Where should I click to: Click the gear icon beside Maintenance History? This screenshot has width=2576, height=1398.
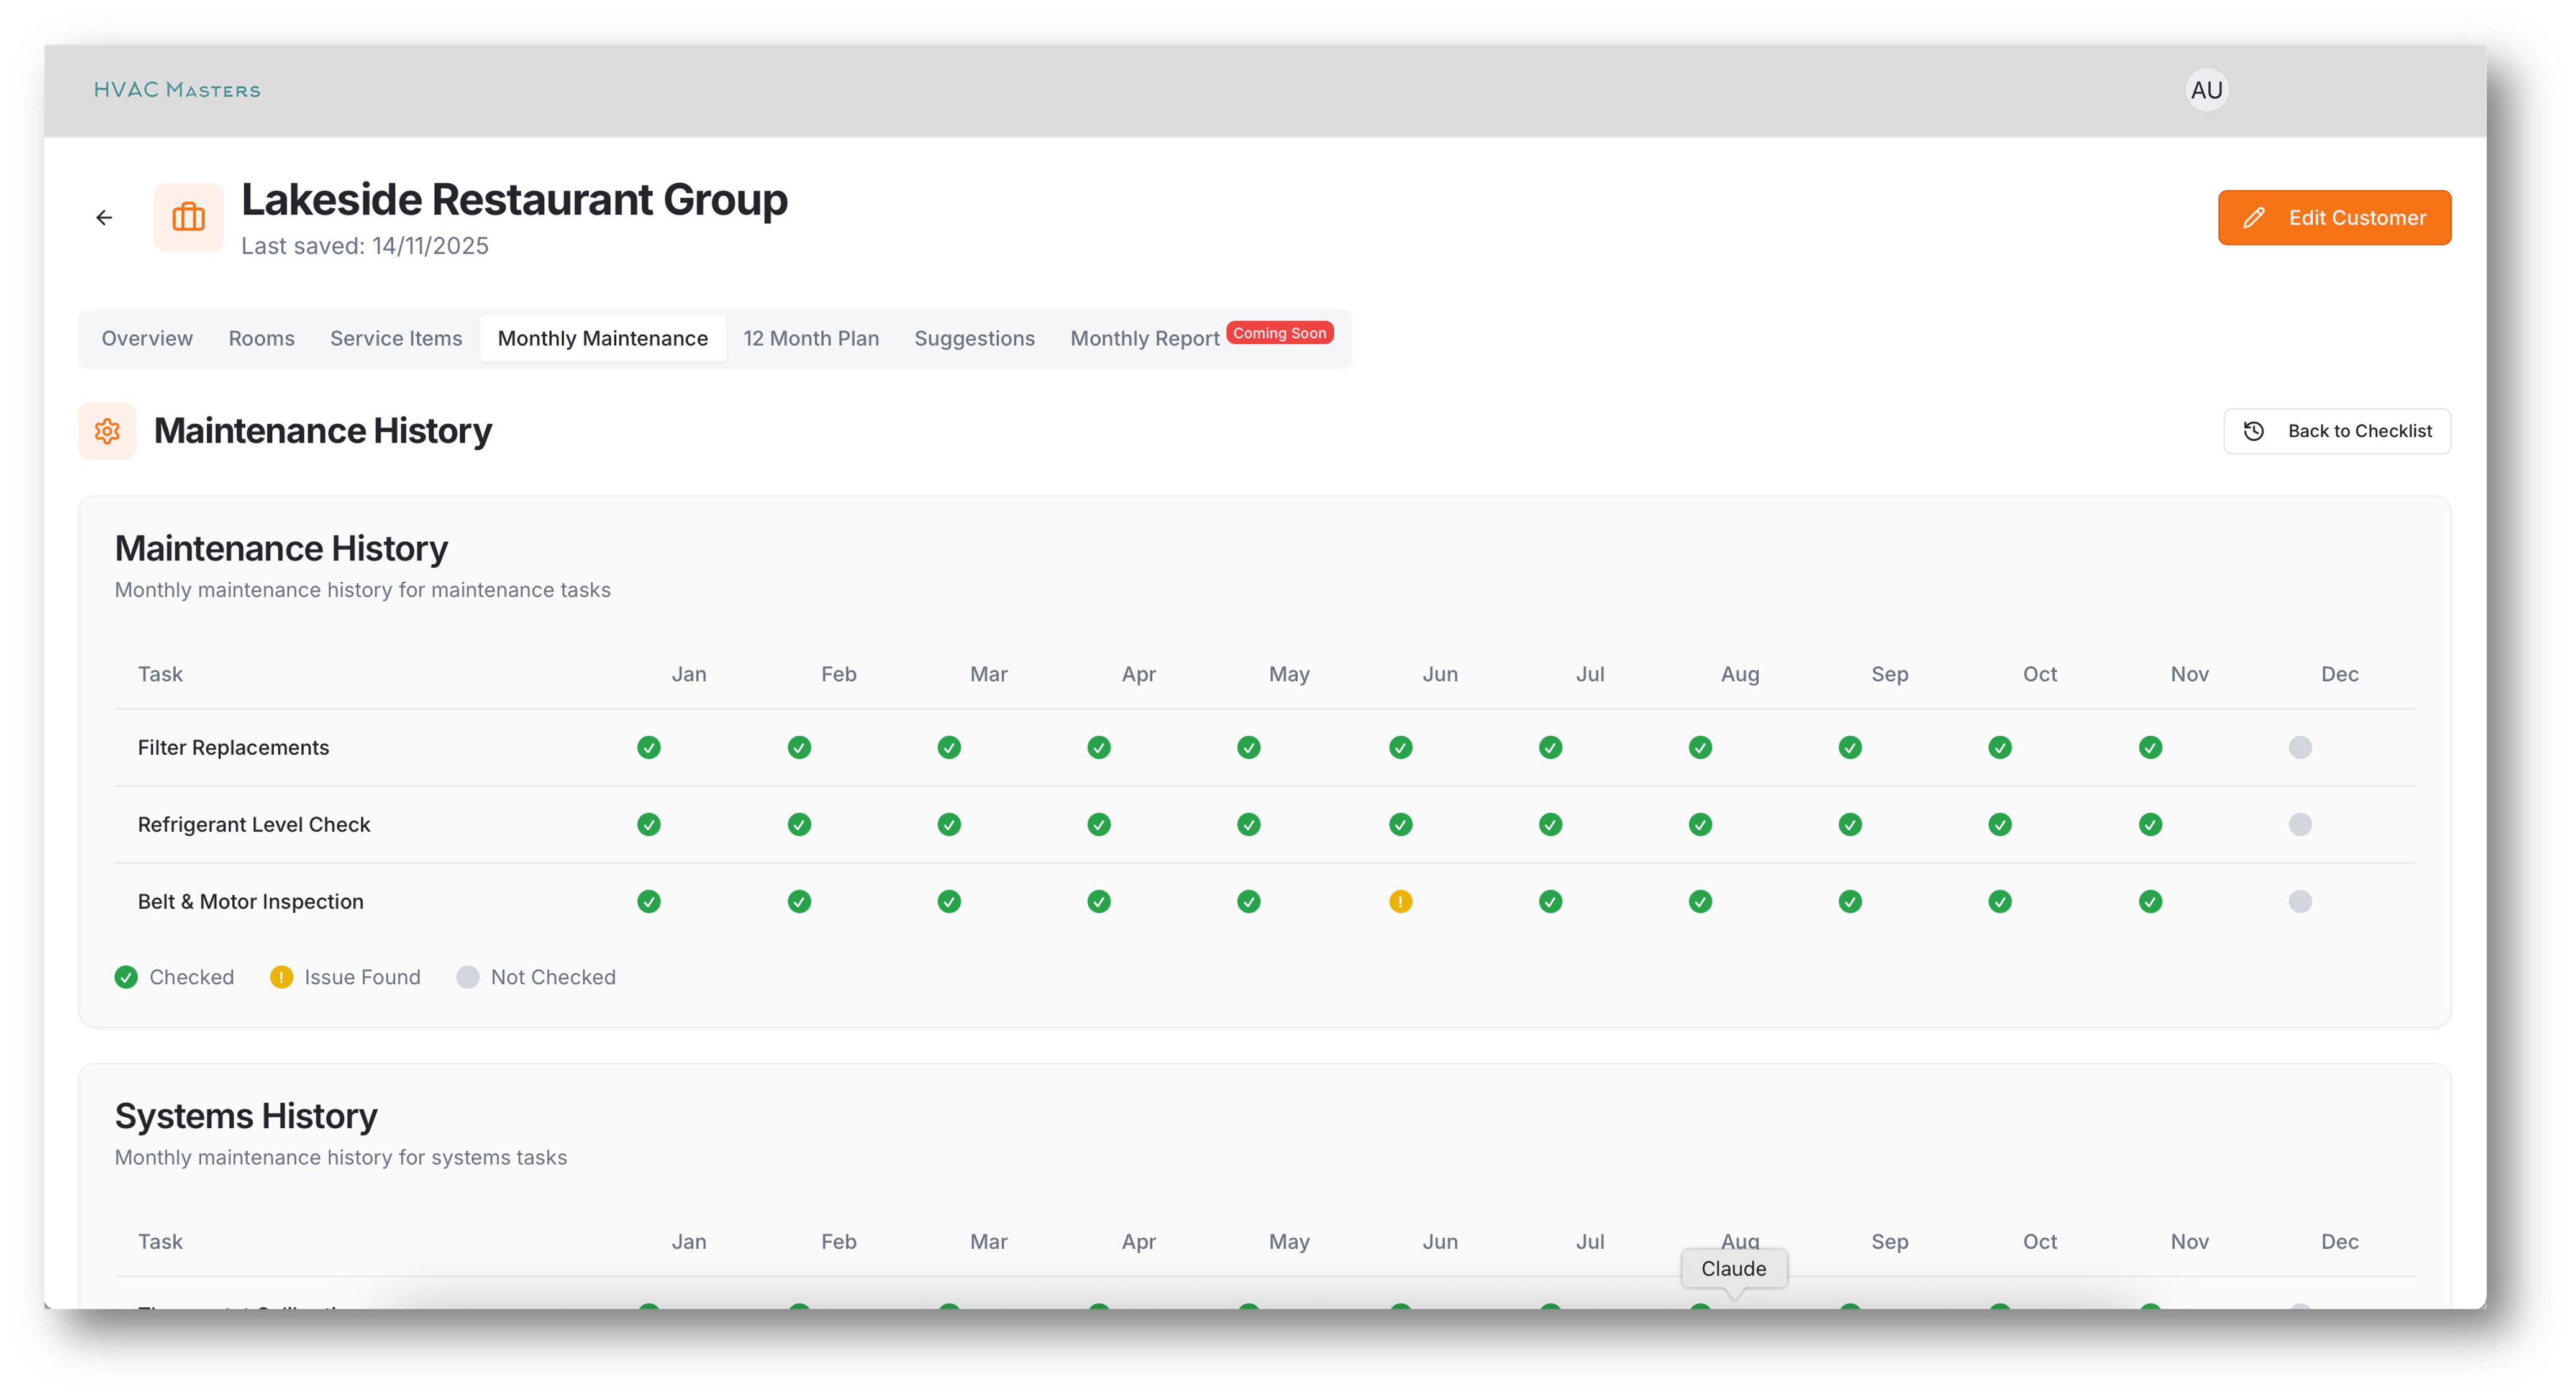point(107,431)
